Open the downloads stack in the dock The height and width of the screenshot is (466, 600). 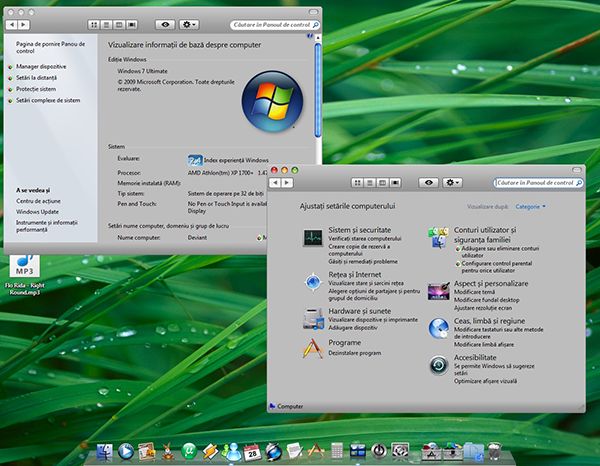[452, 451]
